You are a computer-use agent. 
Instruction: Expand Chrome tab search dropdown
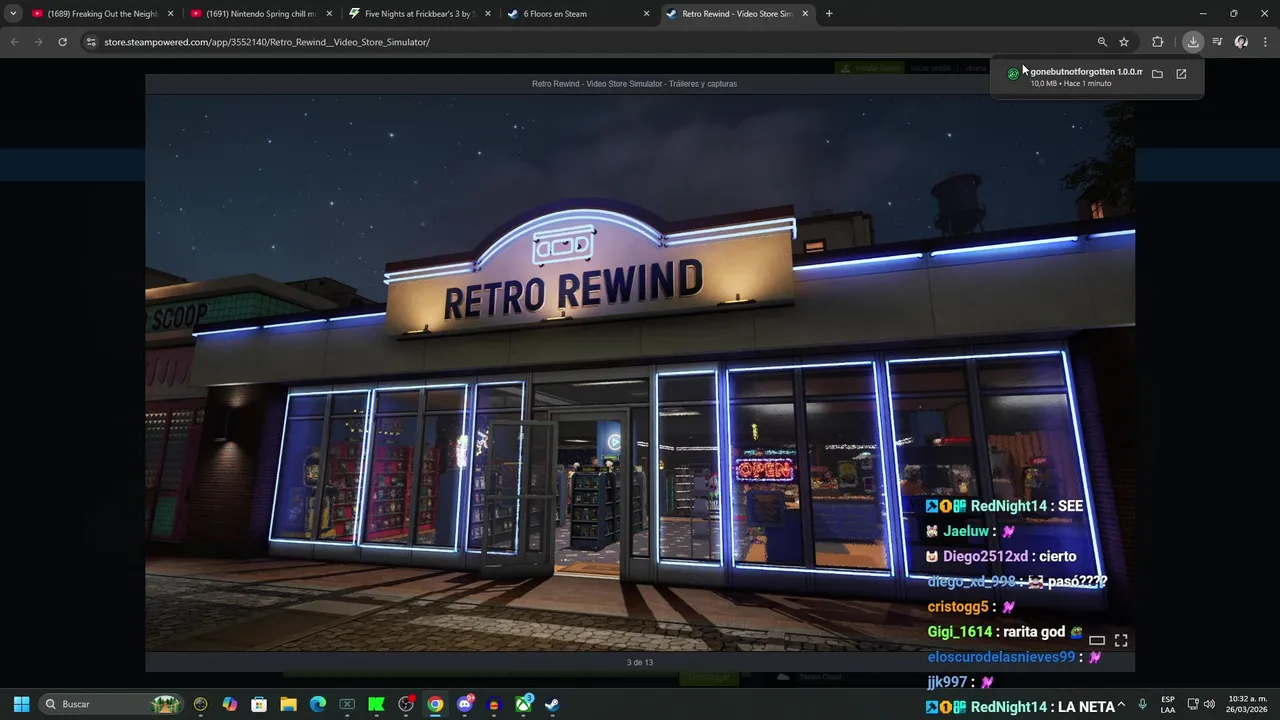[x=13, y=14]
